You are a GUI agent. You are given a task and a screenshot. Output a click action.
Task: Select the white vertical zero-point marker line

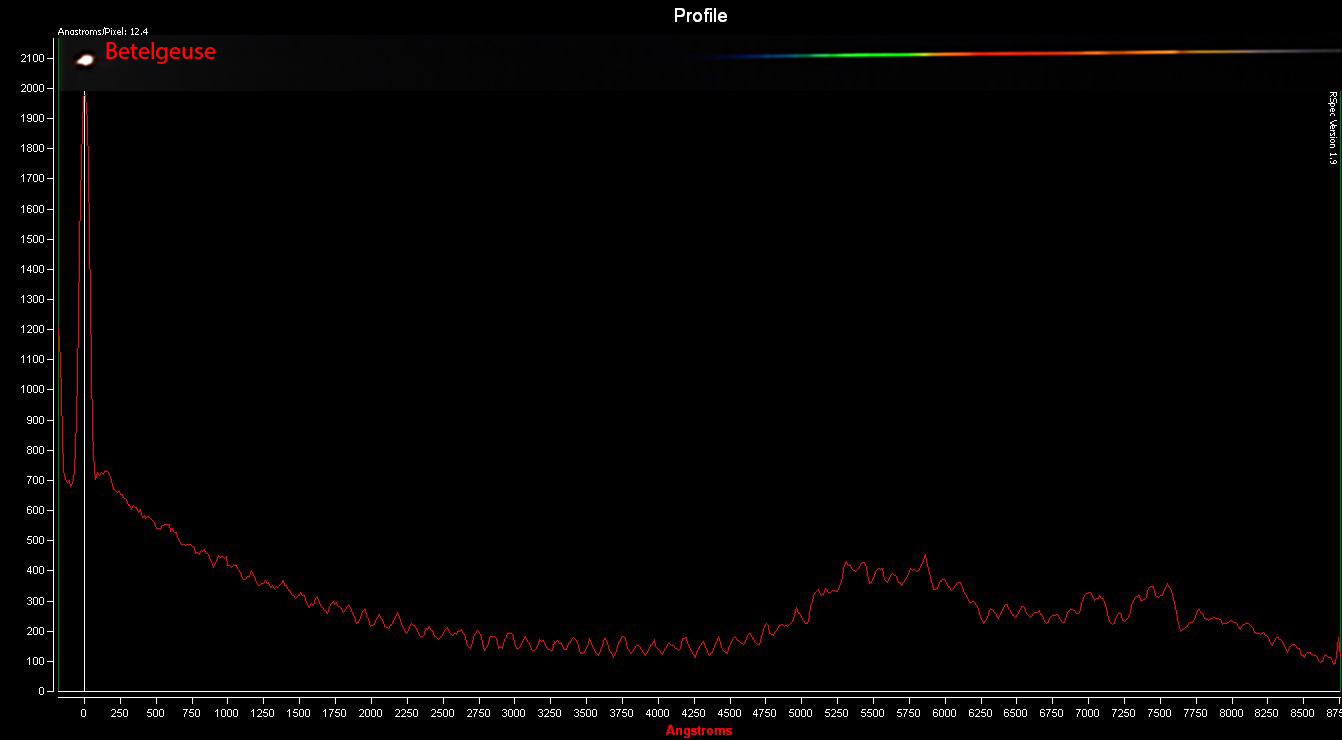[x=84, y=391]
